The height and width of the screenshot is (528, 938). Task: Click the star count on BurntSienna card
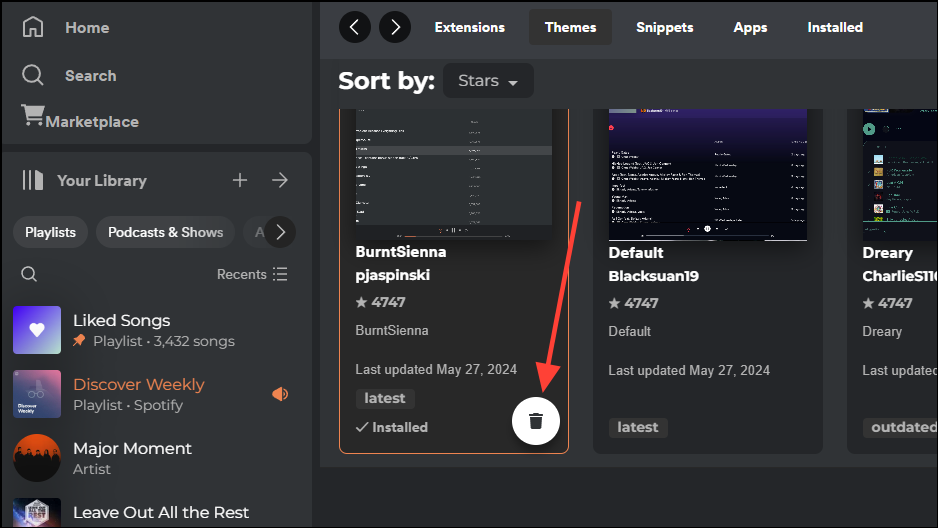coord(380,303)
